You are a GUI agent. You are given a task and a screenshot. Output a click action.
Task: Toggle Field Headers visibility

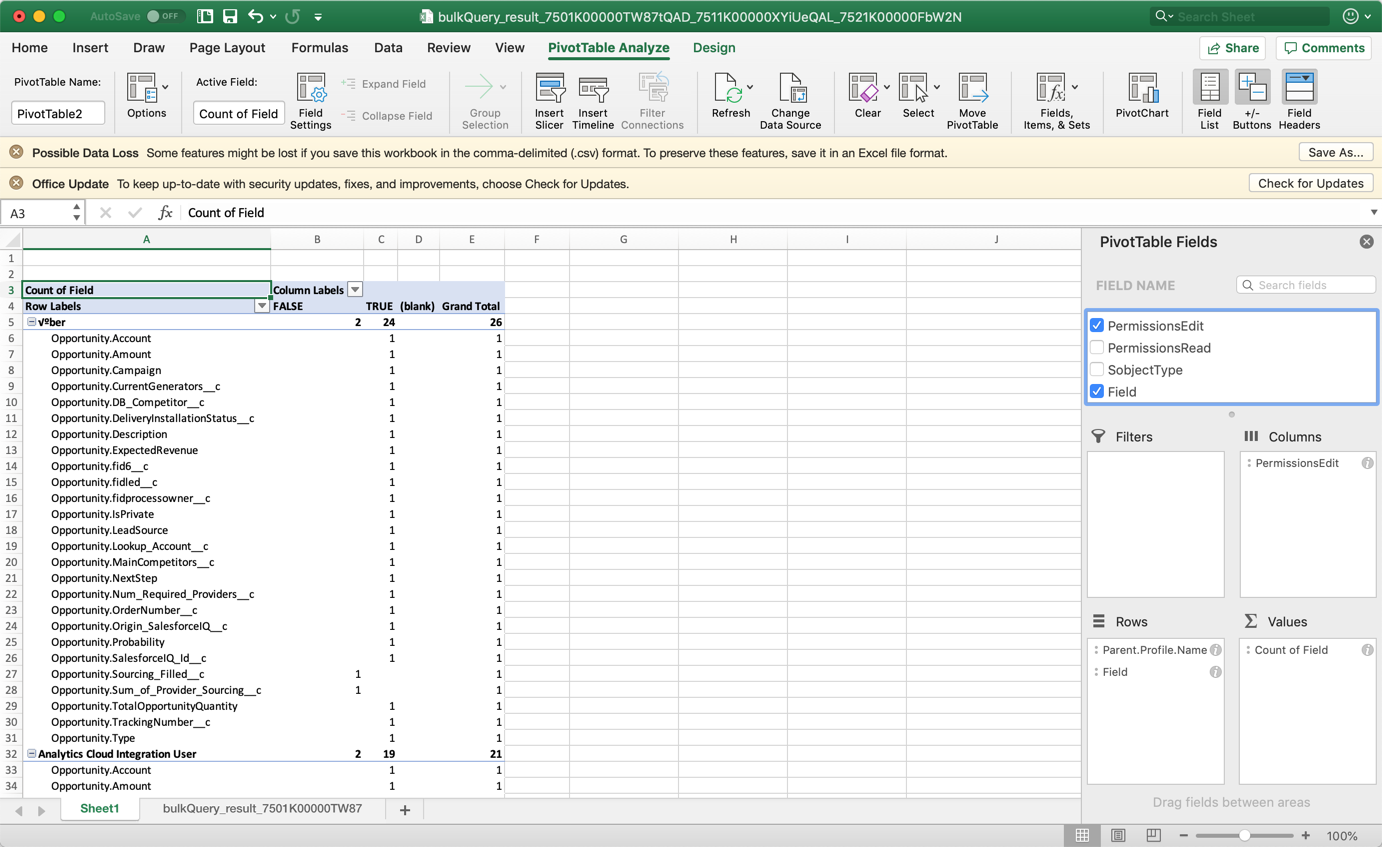[1299, 95]
